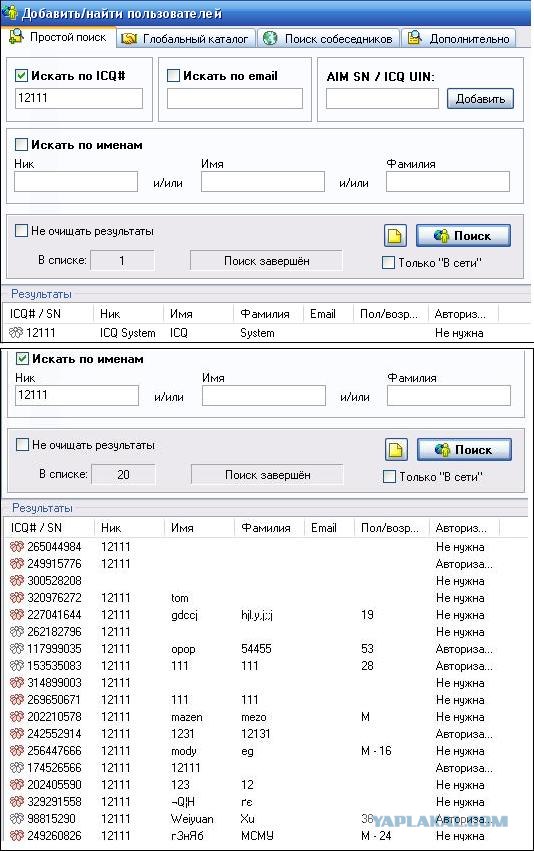This screenshot has height=851, width=534.
Task: Click the yellow note icon beside Поиск, list count 1
Action: pos(395,236)
